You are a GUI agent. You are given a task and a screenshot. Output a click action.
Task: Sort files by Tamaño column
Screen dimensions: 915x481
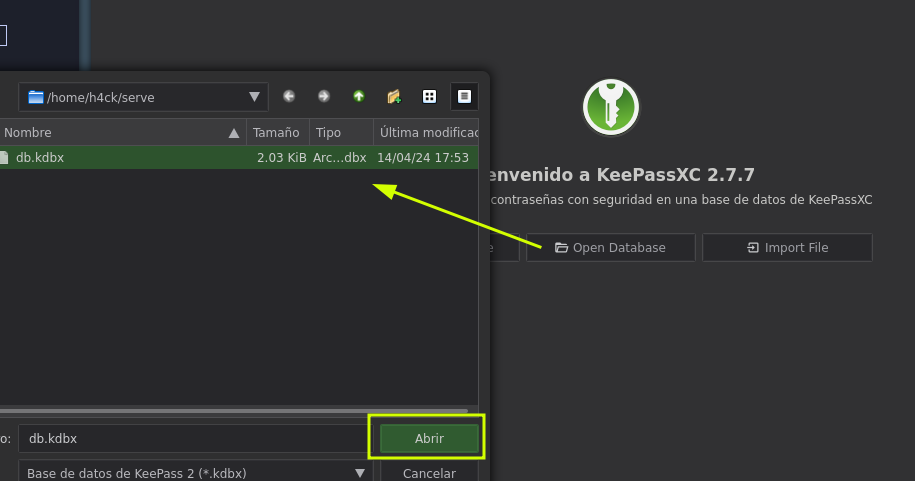pos(276,133)
